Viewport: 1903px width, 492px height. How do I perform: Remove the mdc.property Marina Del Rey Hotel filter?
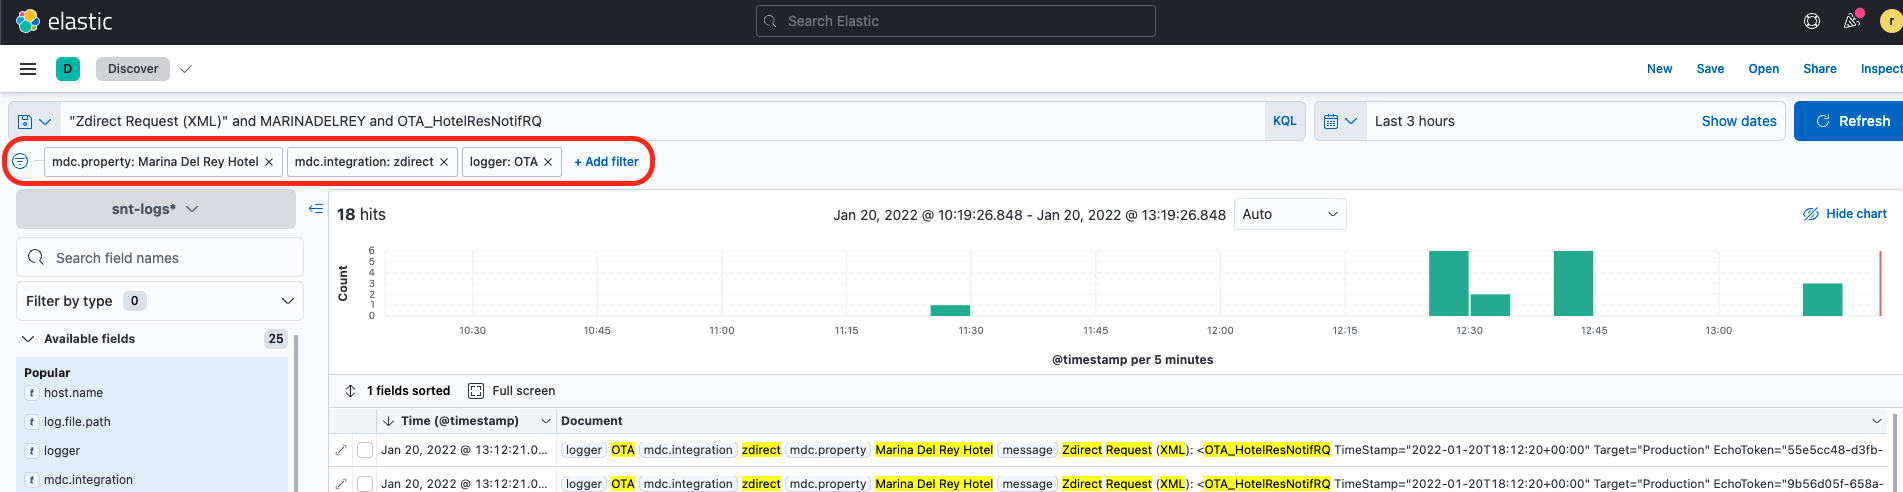(269, 162)
